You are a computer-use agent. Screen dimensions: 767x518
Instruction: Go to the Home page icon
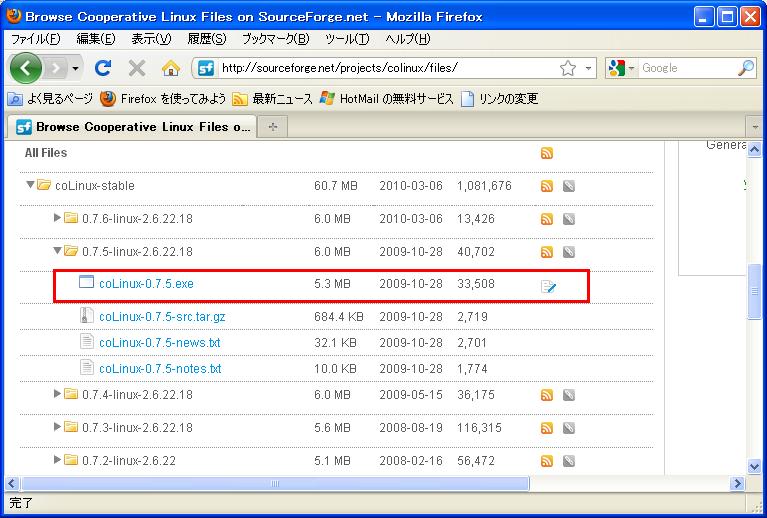coord(171,68)
